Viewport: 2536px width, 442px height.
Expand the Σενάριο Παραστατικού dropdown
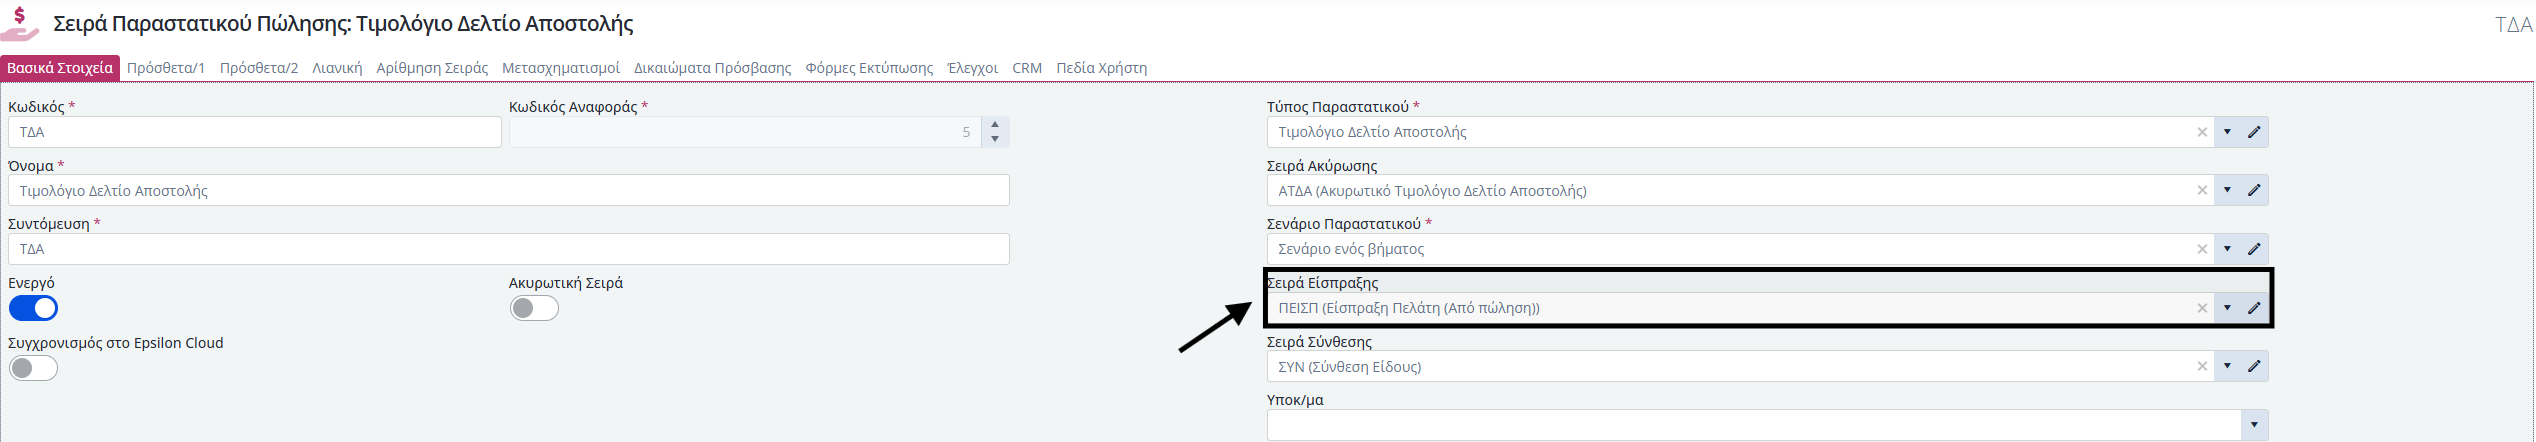click(x=2227, y=249)
